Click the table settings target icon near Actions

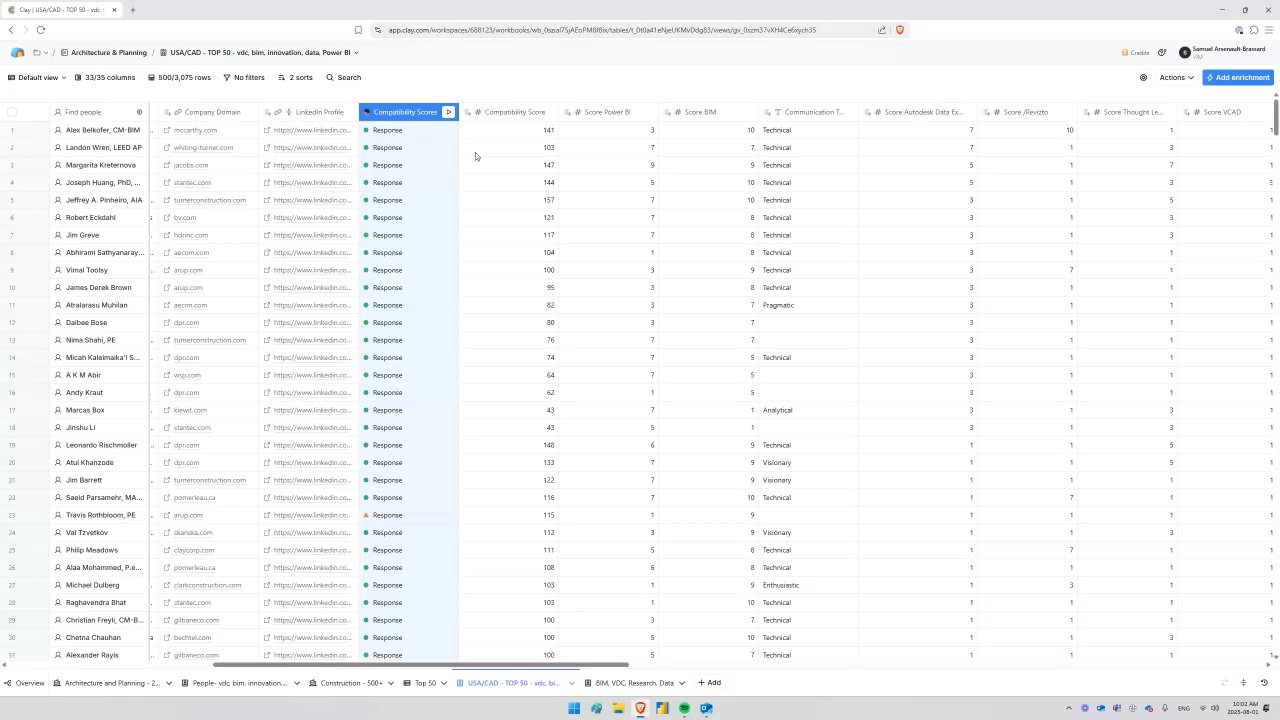[x=1144, y=77]
